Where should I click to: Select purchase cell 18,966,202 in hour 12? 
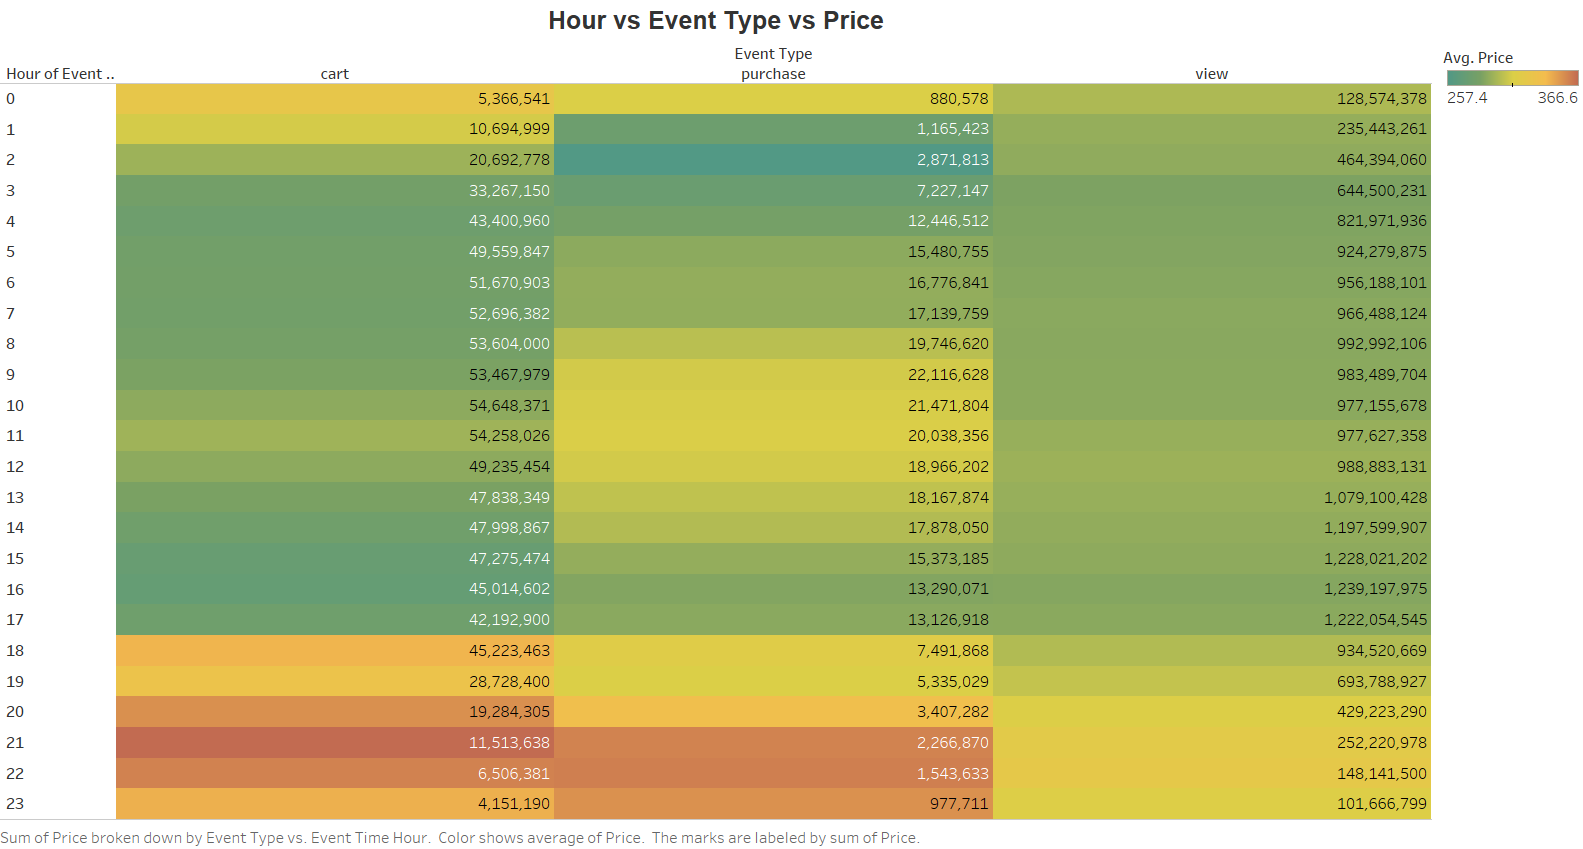(773, 467)
